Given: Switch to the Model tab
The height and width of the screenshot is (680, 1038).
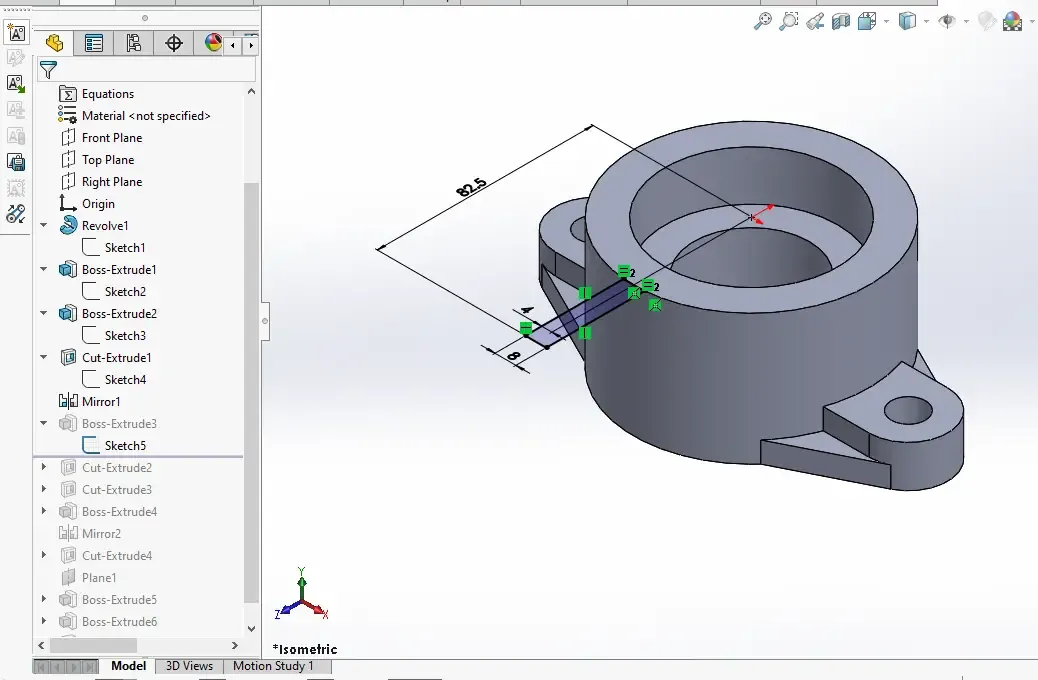Looking at the screenshot, I should click(128, 666).
